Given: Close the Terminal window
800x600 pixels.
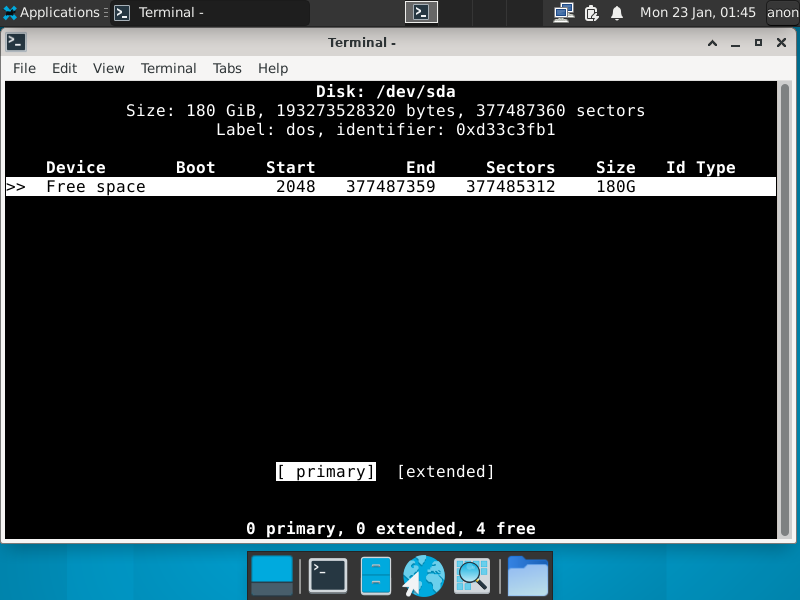Looking at the screenshot, I should click(781, 43).
